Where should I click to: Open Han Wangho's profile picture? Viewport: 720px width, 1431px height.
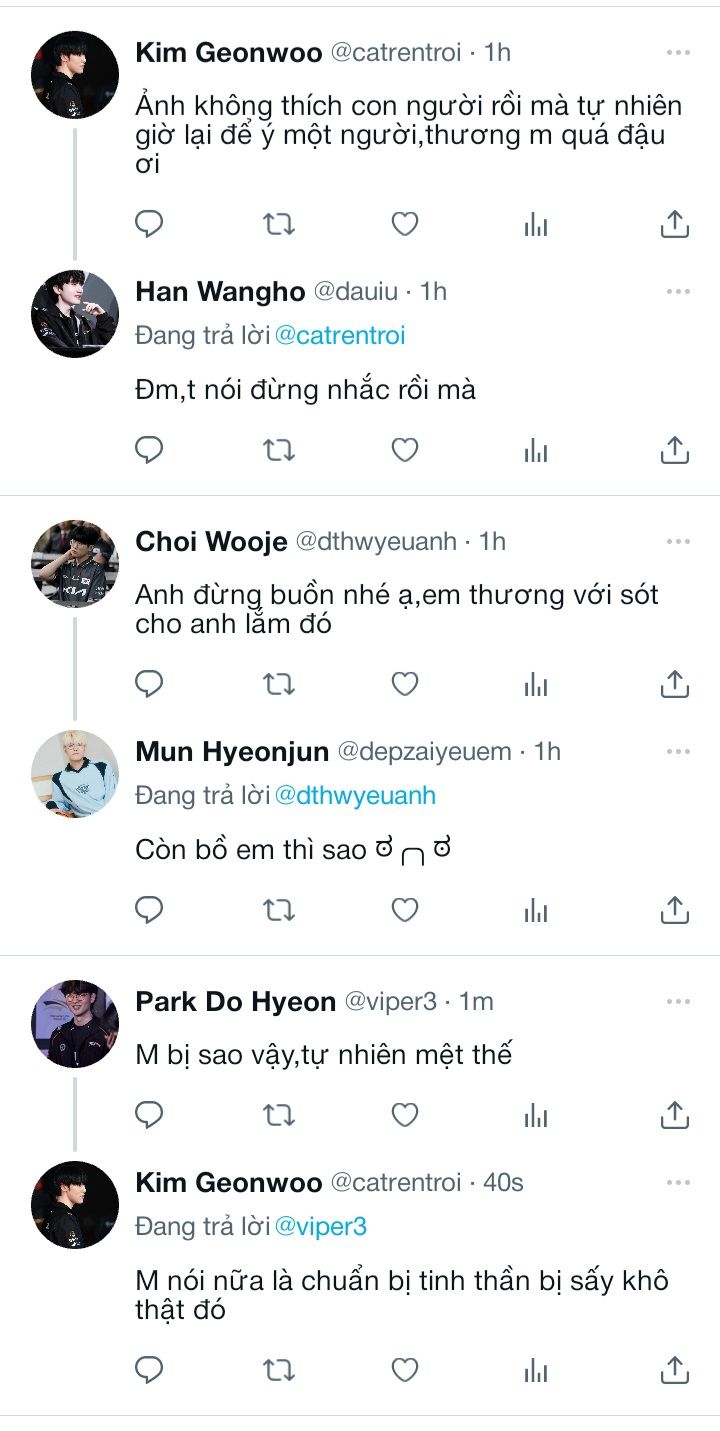(x=75, y=314)
